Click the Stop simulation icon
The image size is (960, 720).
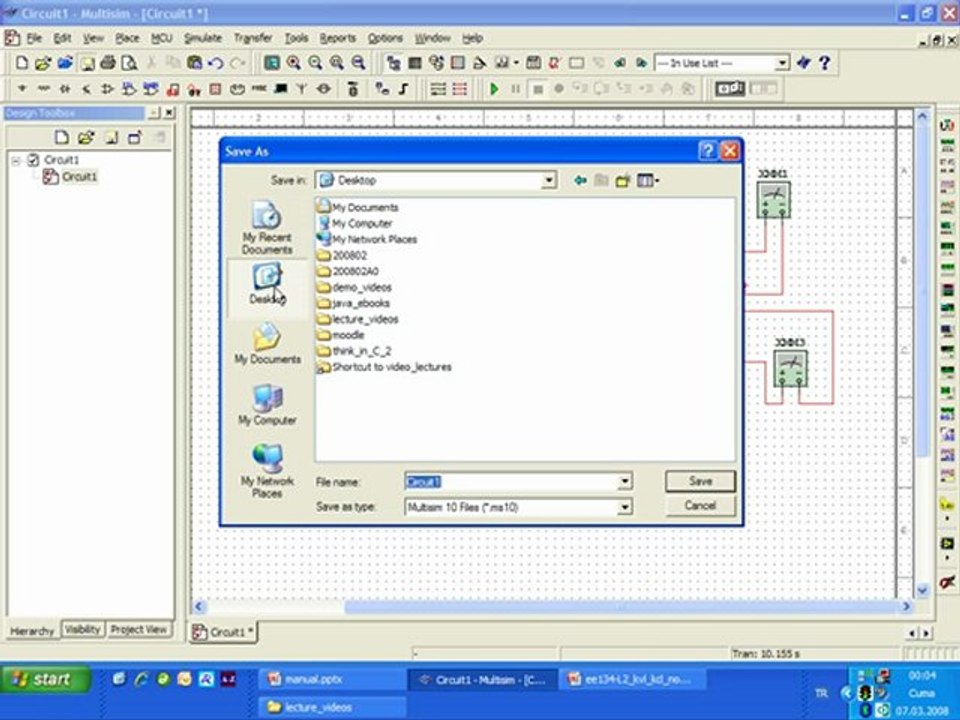point(538,89)
